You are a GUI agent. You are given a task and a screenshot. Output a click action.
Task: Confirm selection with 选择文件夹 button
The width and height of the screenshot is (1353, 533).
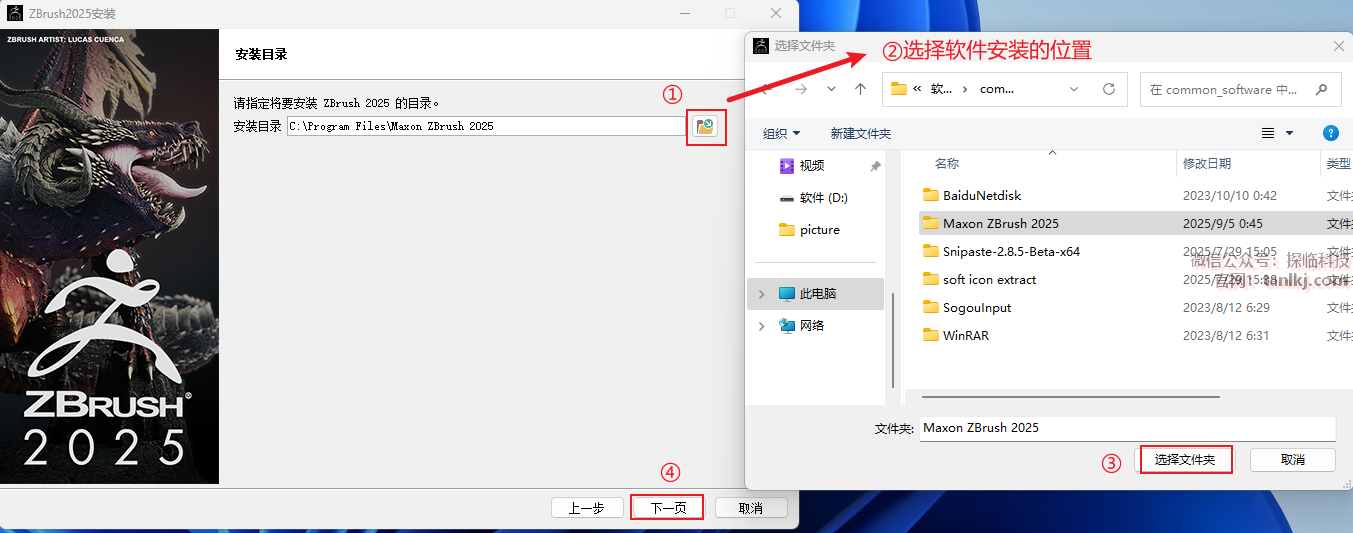pyautogui.click(x=1185, y=459)
